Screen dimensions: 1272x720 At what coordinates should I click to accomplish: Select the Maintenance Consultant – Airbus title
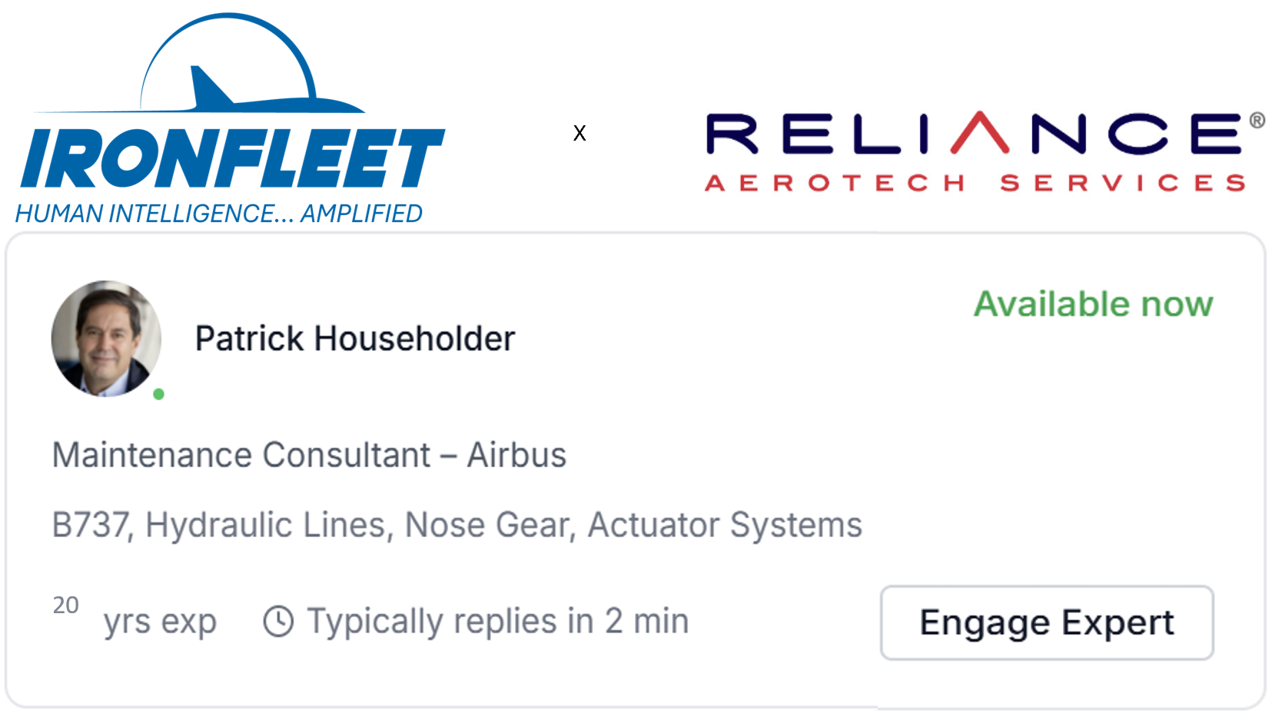point(309,456)
